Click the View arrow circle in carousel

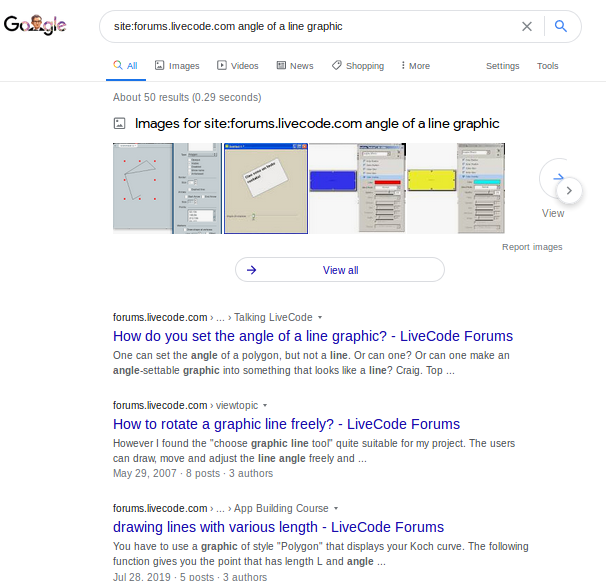(554, 178)
